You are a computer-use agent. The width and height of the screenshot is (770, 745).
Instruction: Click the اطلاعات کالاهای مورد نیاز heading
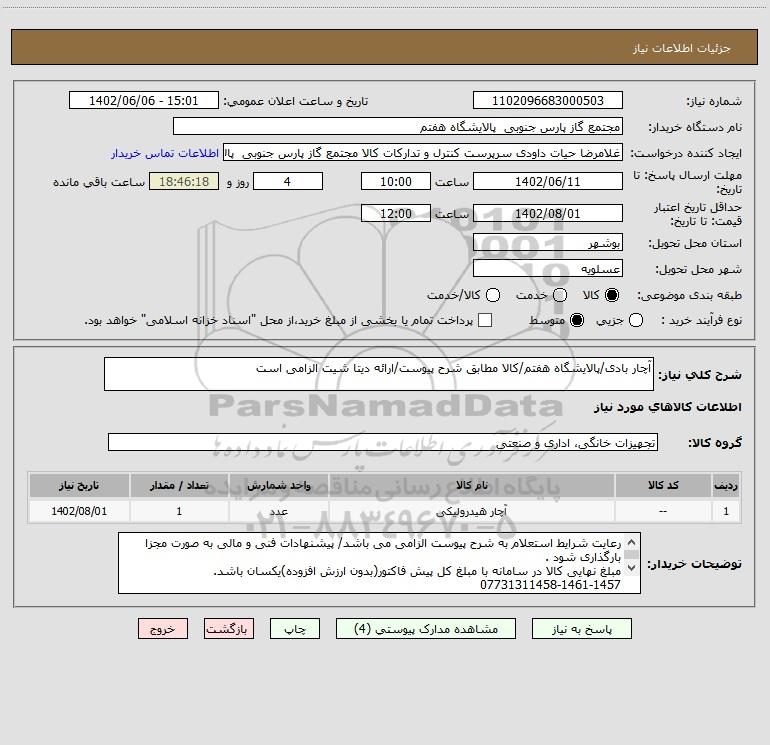click(668, 407)
